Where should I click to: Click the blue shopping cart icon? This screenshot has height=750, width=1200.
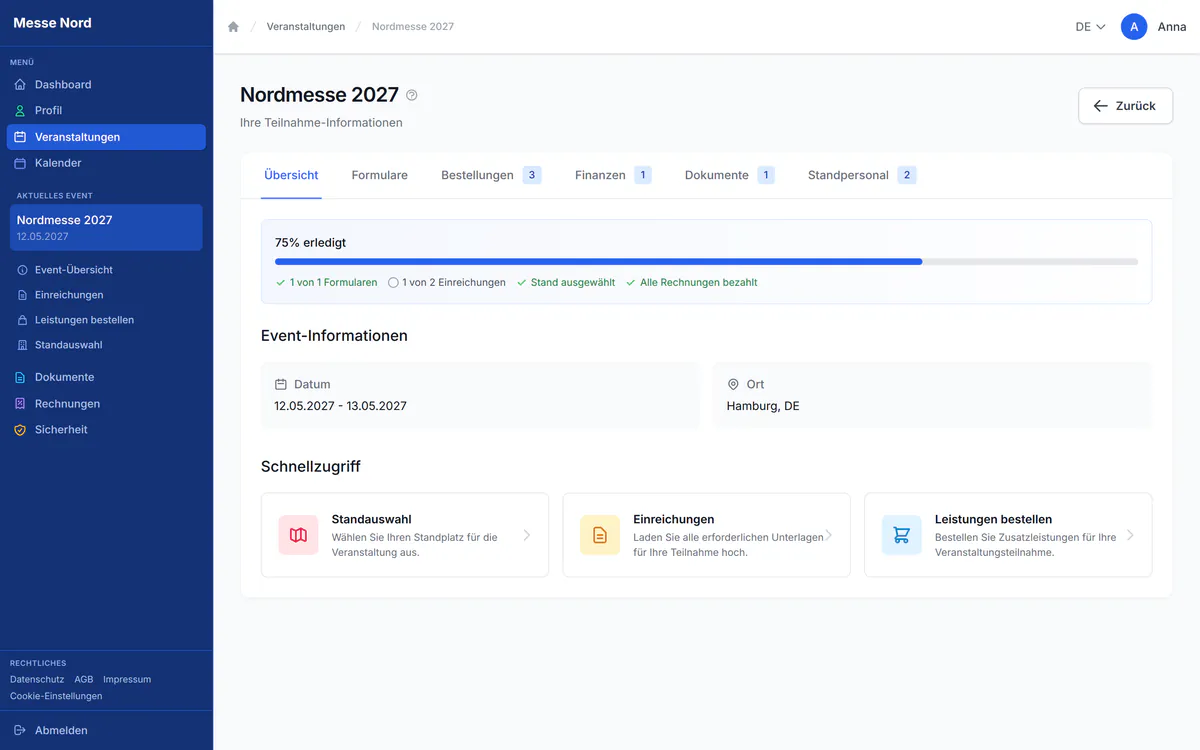click(901, 535)
